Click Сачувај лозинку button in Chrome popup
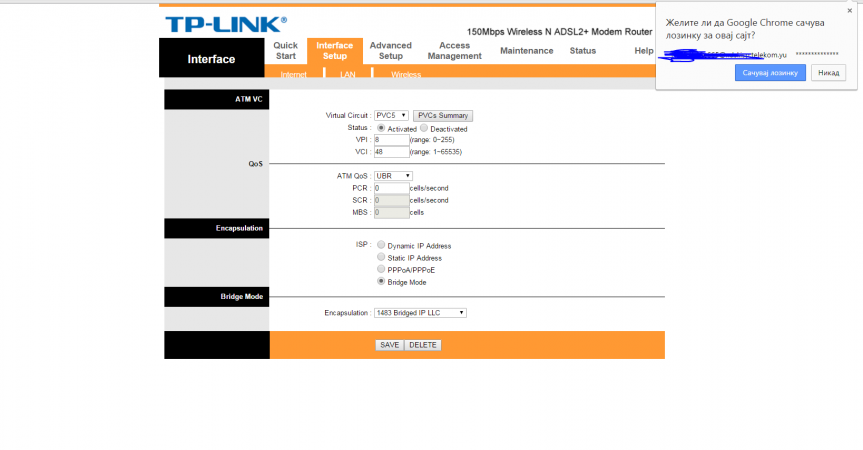This screenshot has height=450, width=863. [x=770, y=73]
